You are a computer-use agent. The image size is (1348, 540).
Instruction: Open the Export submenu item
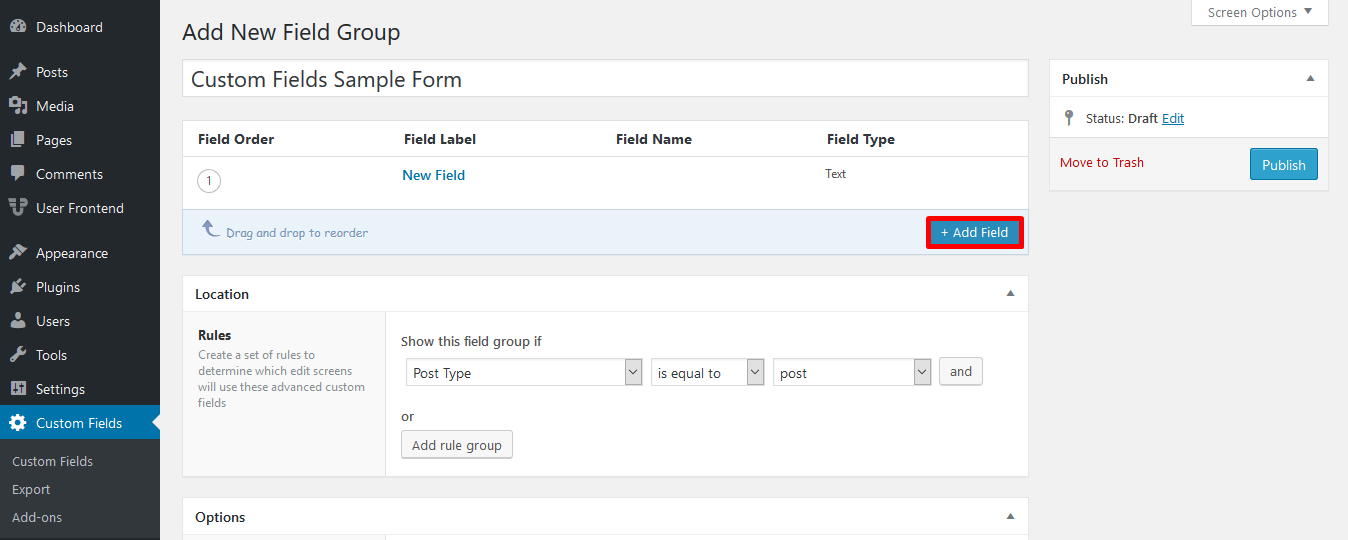31,489
